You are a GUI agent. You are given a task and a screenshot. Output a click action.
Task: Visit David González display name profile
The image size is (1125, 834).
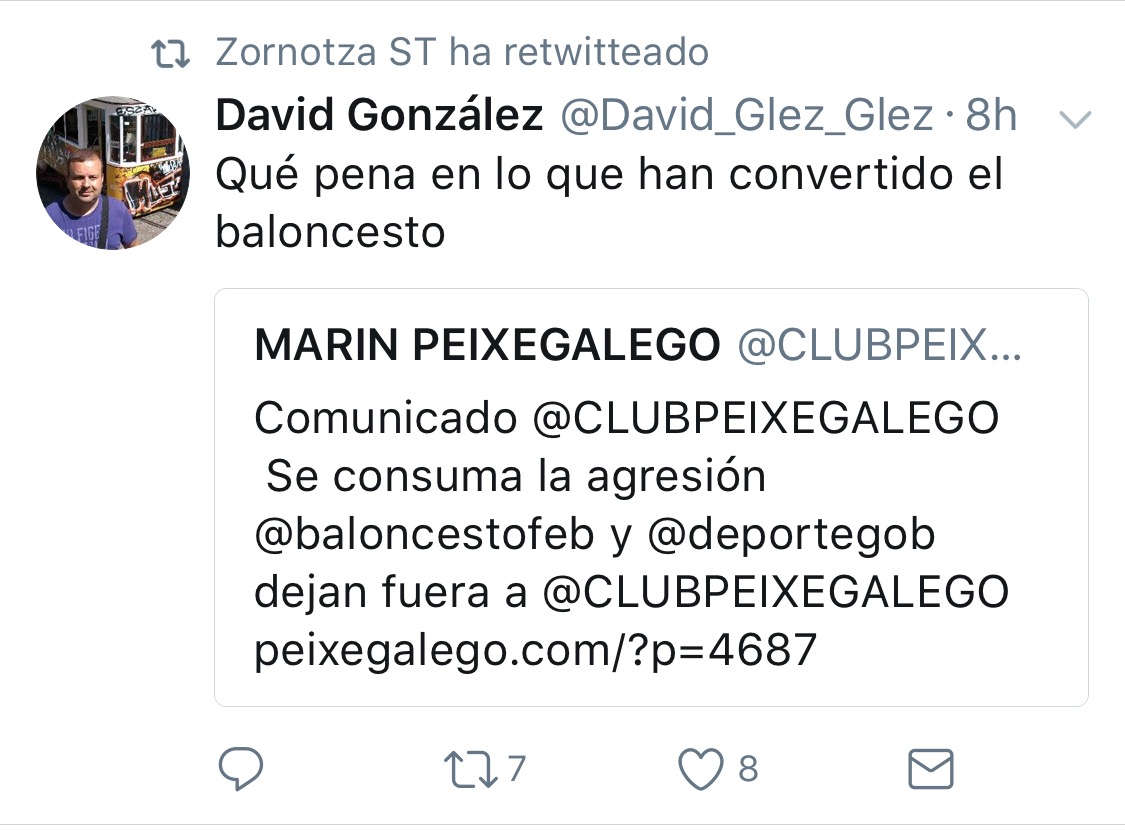pos(380,115)
